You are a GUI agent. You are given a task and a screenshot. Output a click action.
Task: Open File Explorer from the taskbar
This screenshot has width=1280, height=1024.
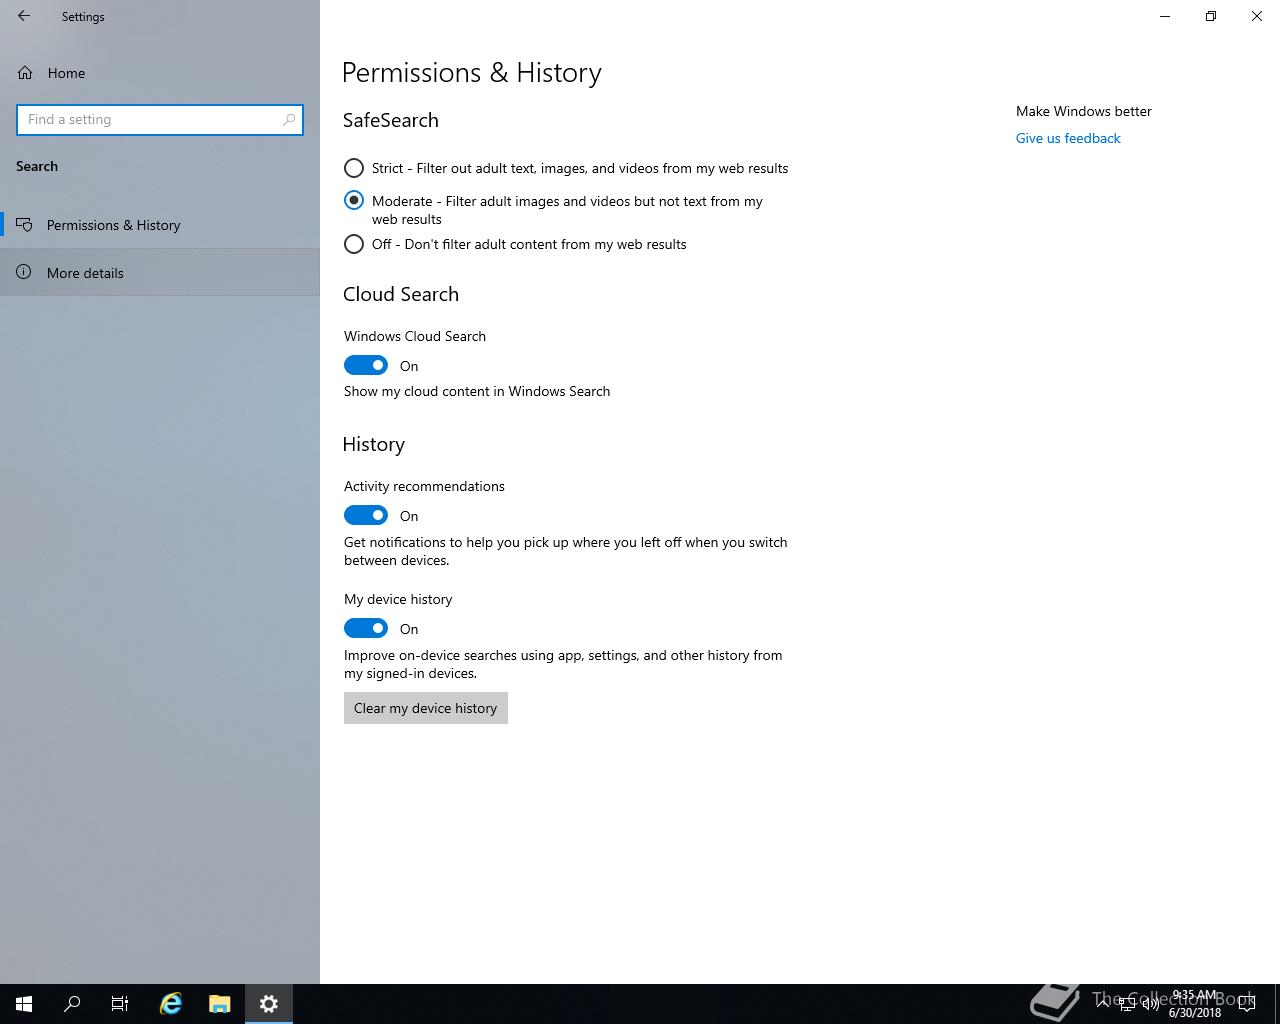point(219,1004)
